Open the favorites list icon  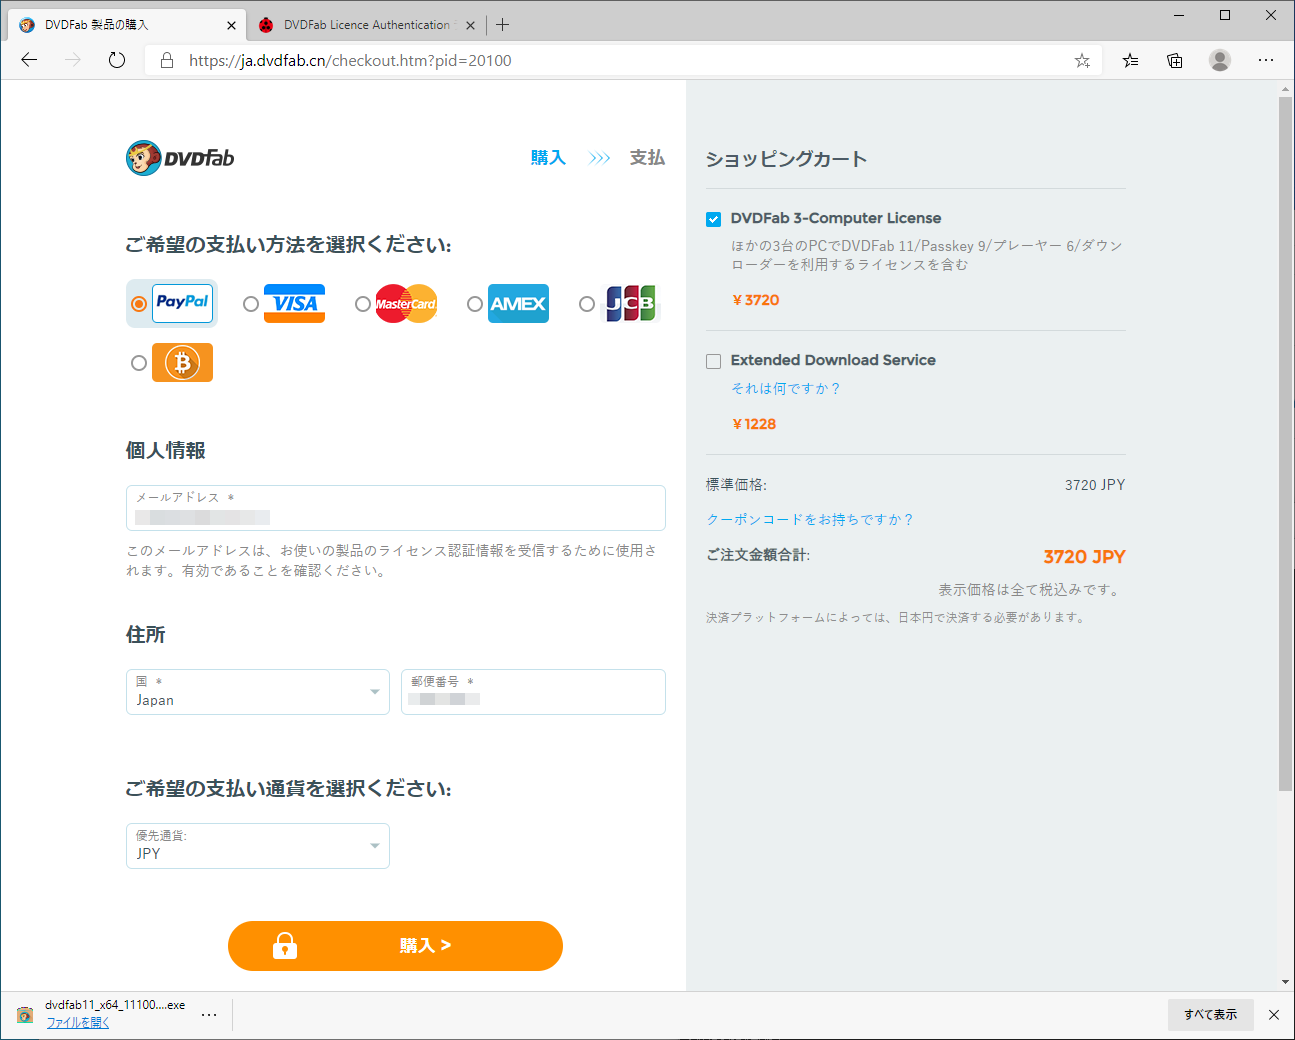[1130, 60]
